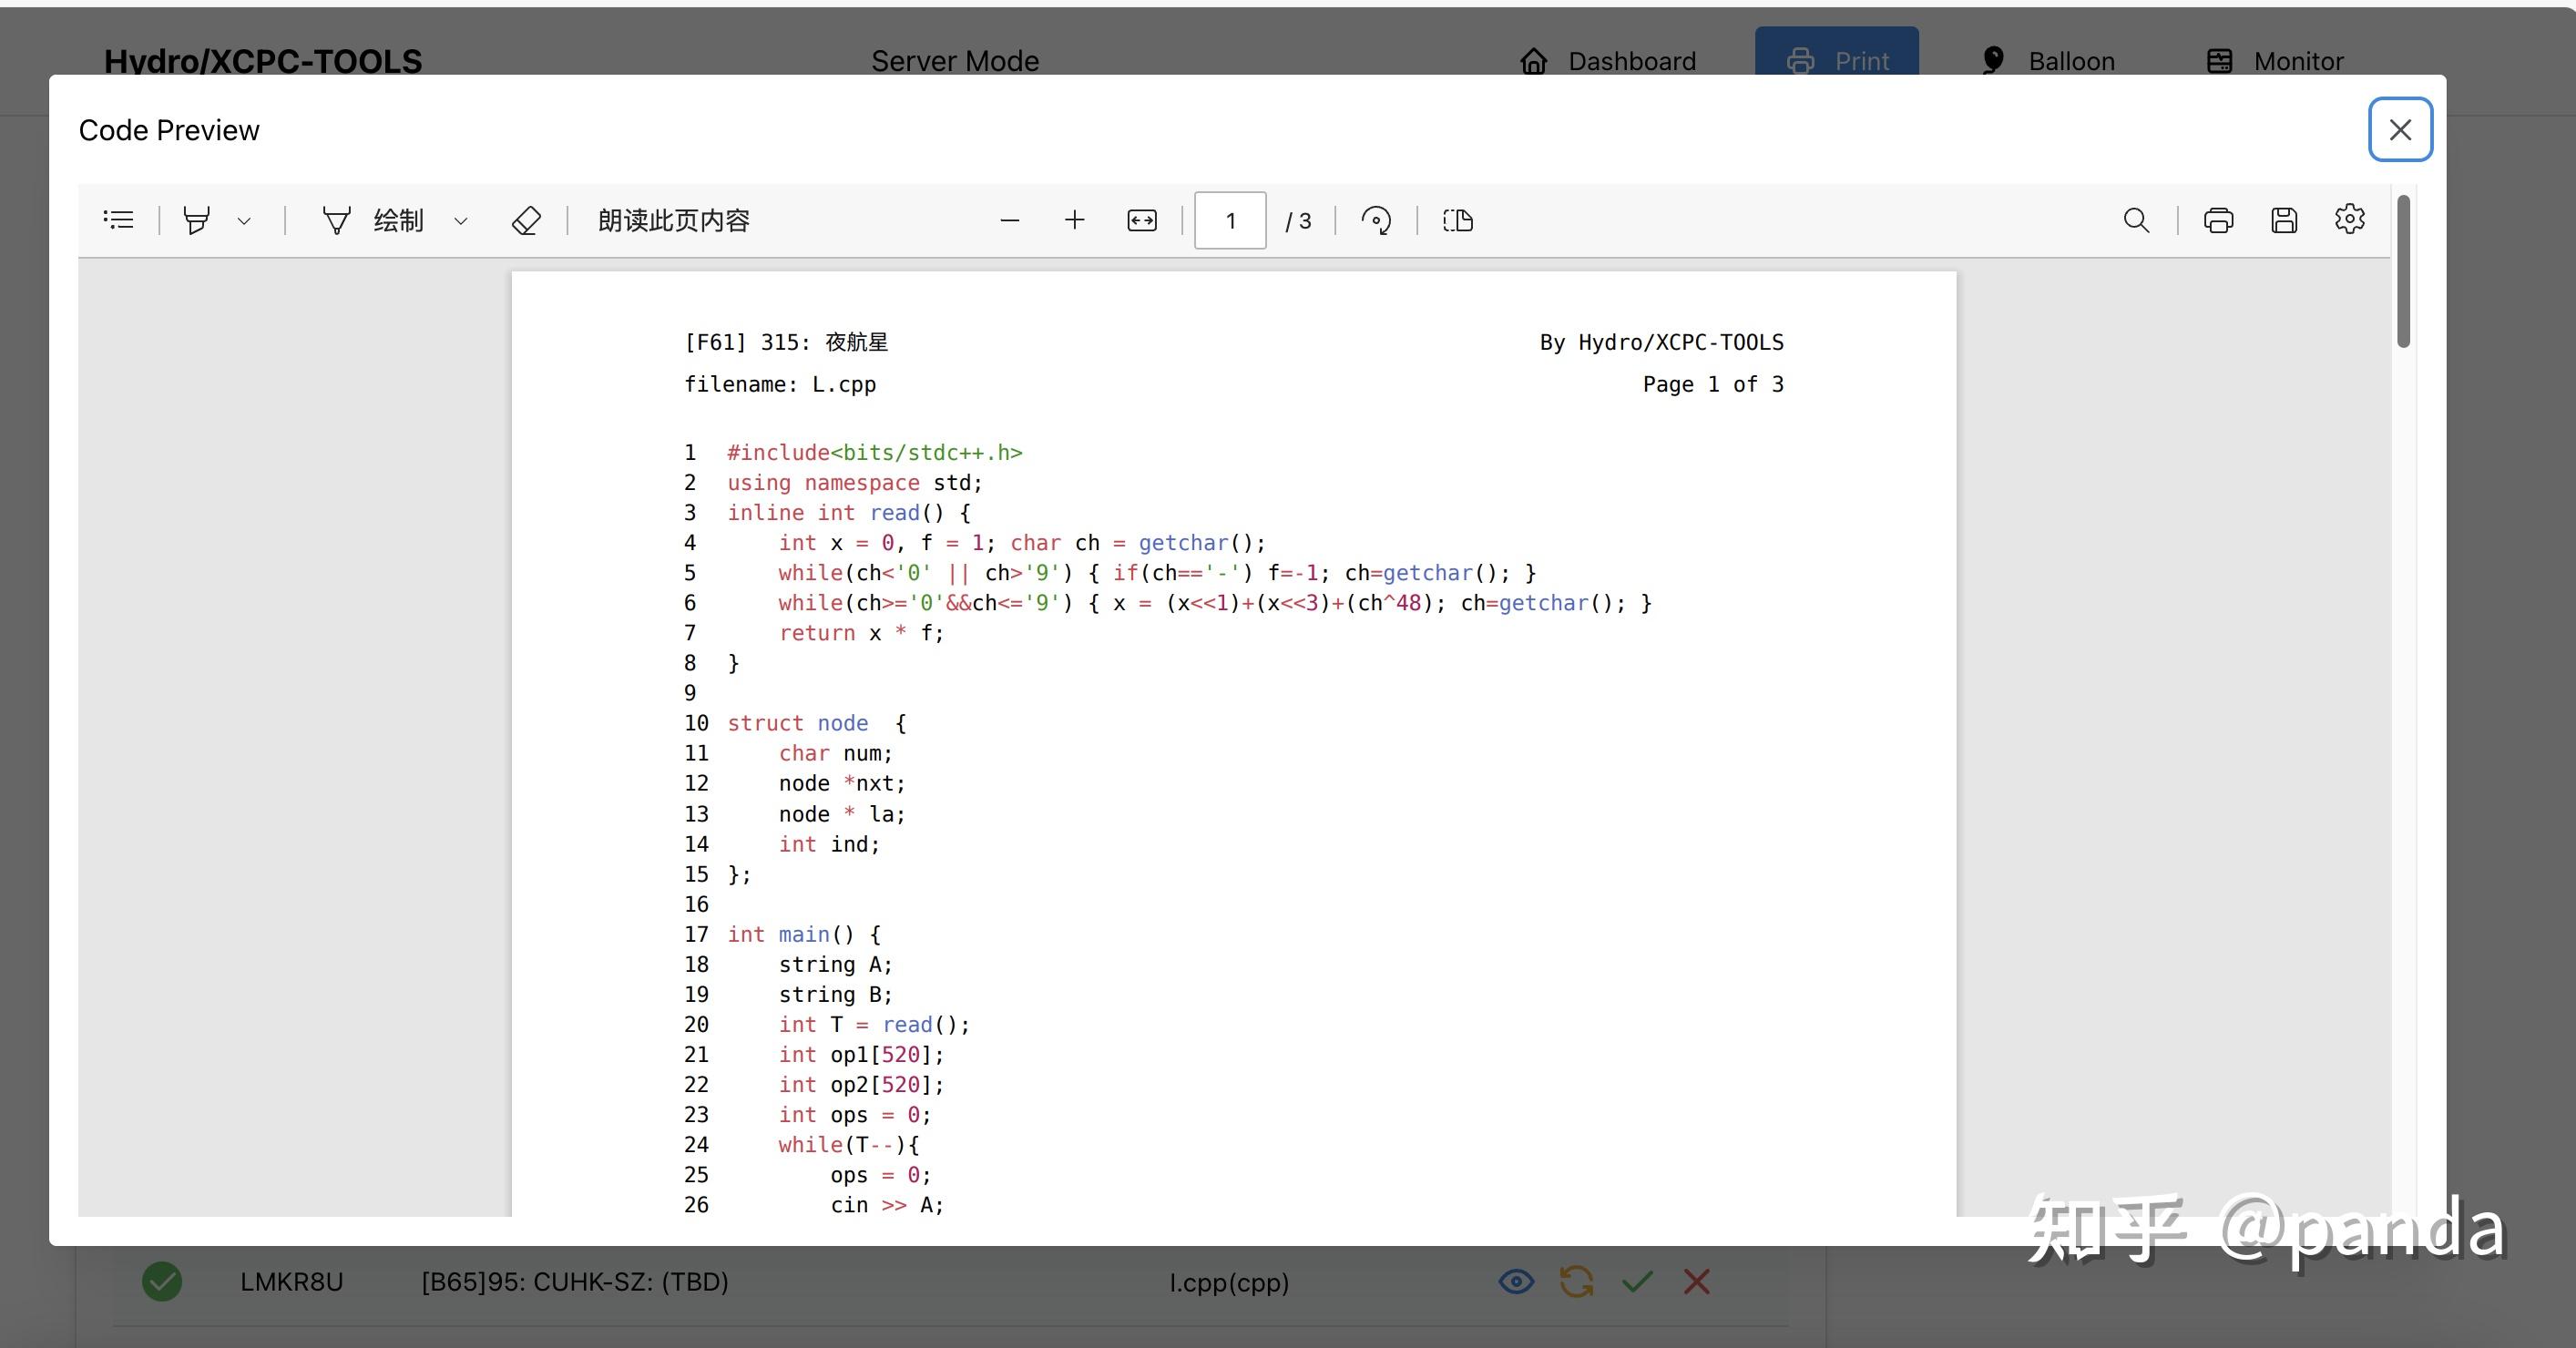Open the PDF viewer settings gear
Screen dimensions: 2576x1348
point(2350,219)
